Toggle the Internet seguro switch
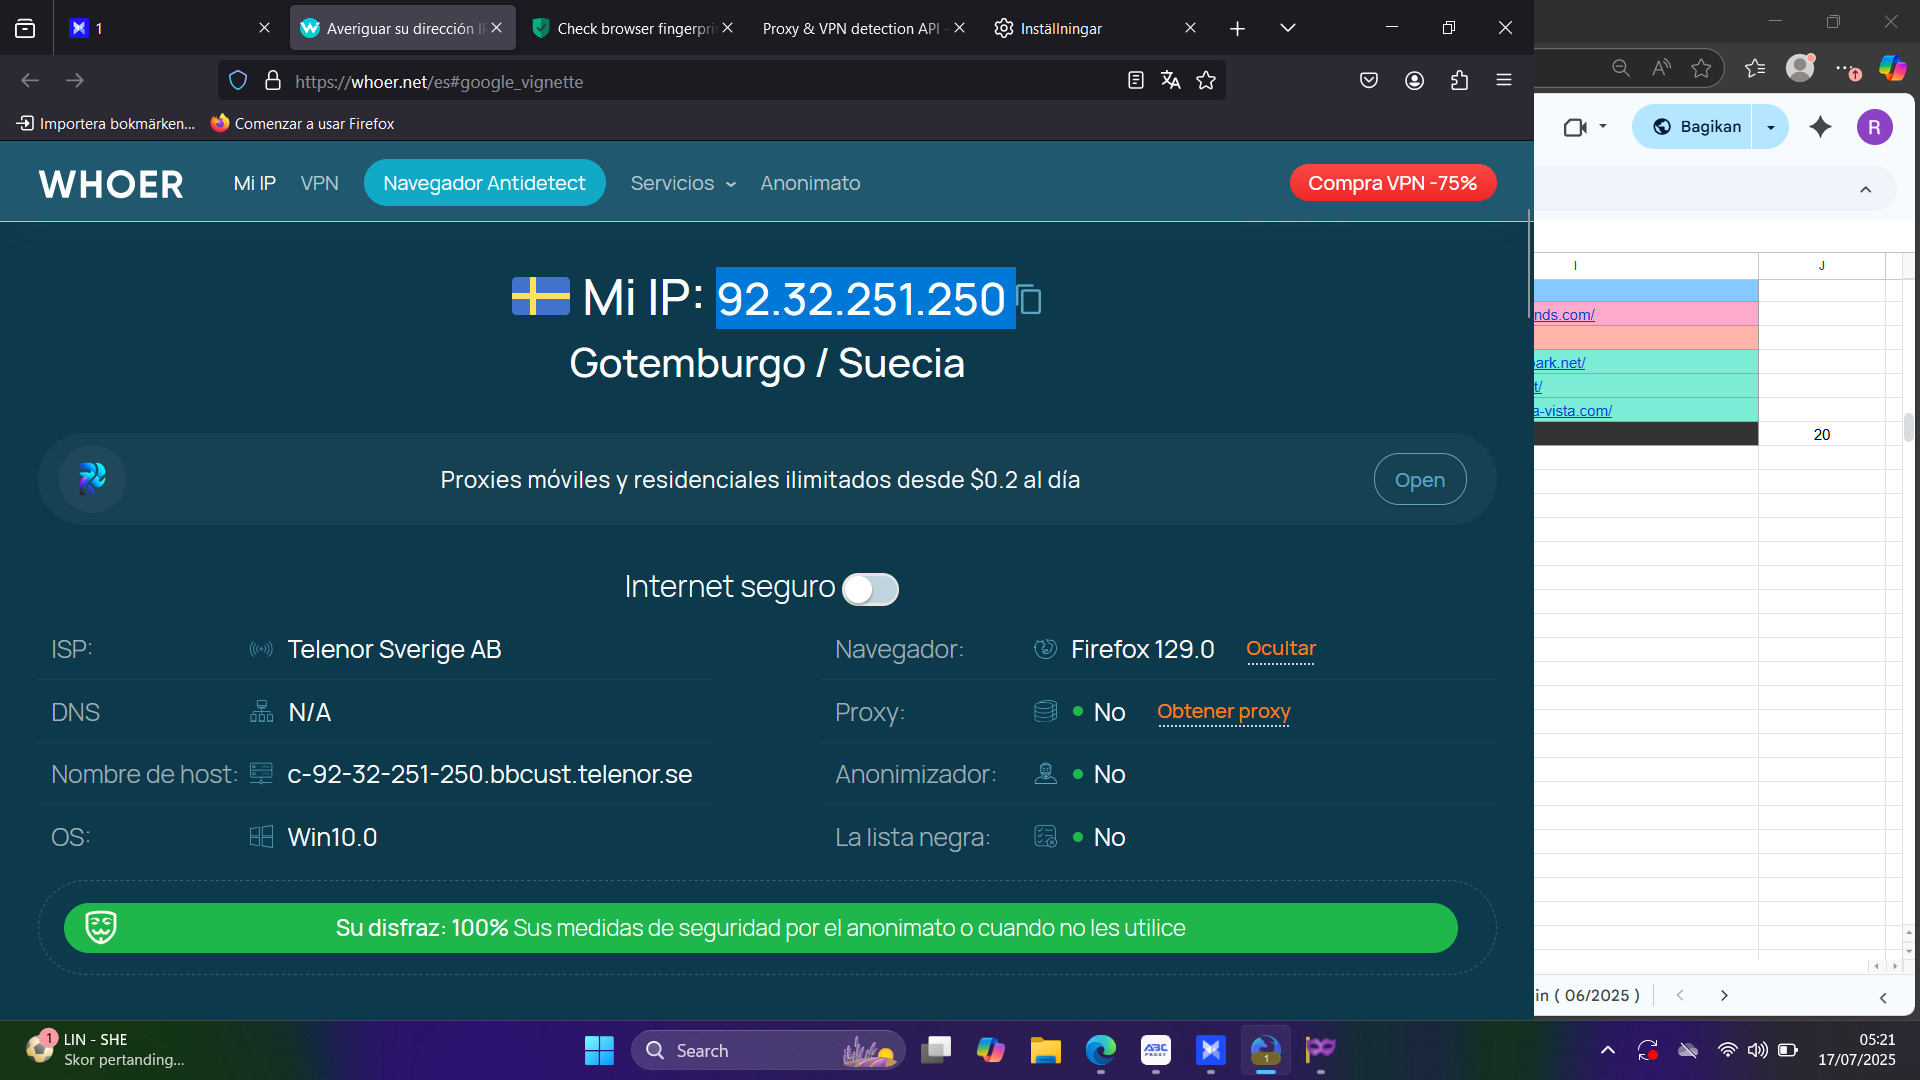 870,589
